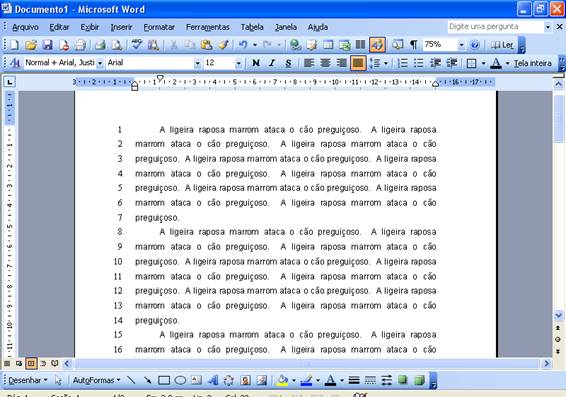Open the AutoFormas menu button
The image size is (566, 397).
pyautogui.click(x=96, y=380)
